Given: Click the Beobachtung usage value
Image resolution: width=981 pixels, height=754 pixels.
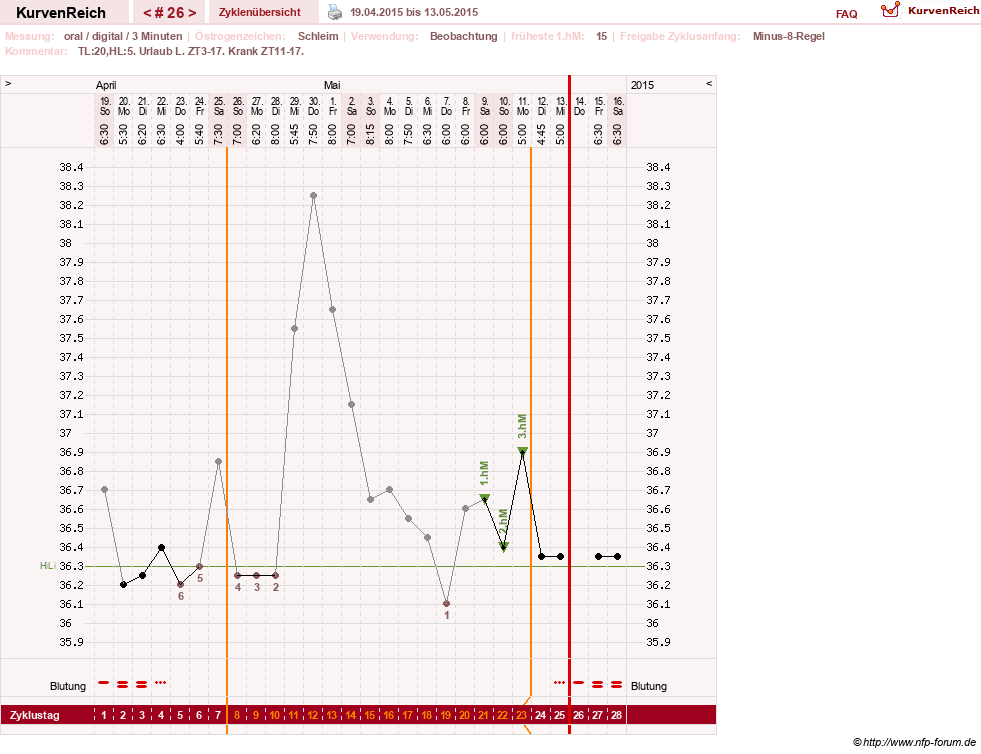Looking at the screenshot, I should click(464, 36).
